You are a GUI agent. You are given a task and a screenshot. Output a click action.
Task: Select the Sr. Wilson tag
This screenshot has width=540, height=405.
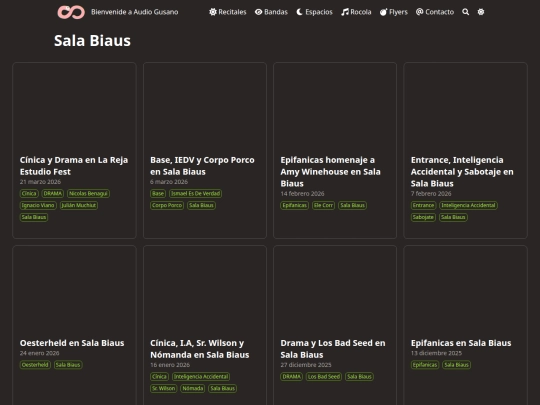[164, 388]
